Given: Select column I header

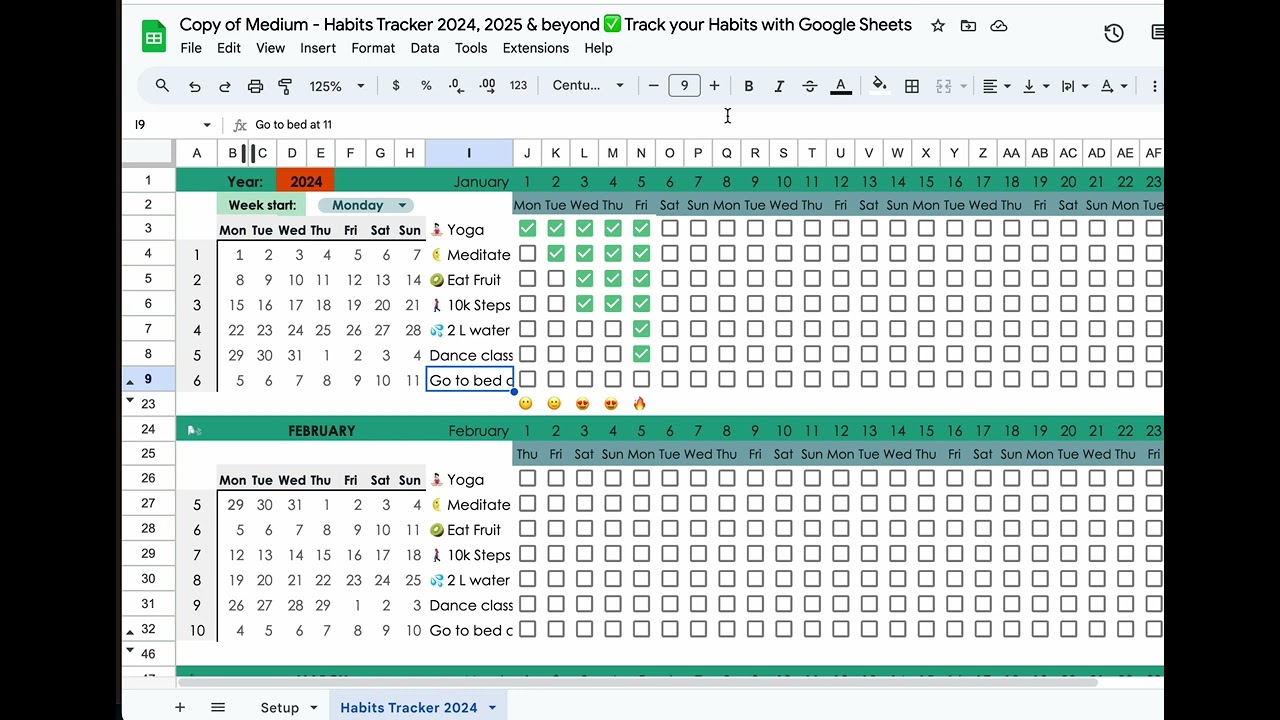Looking at the screenshot, I should coord(469,153).
